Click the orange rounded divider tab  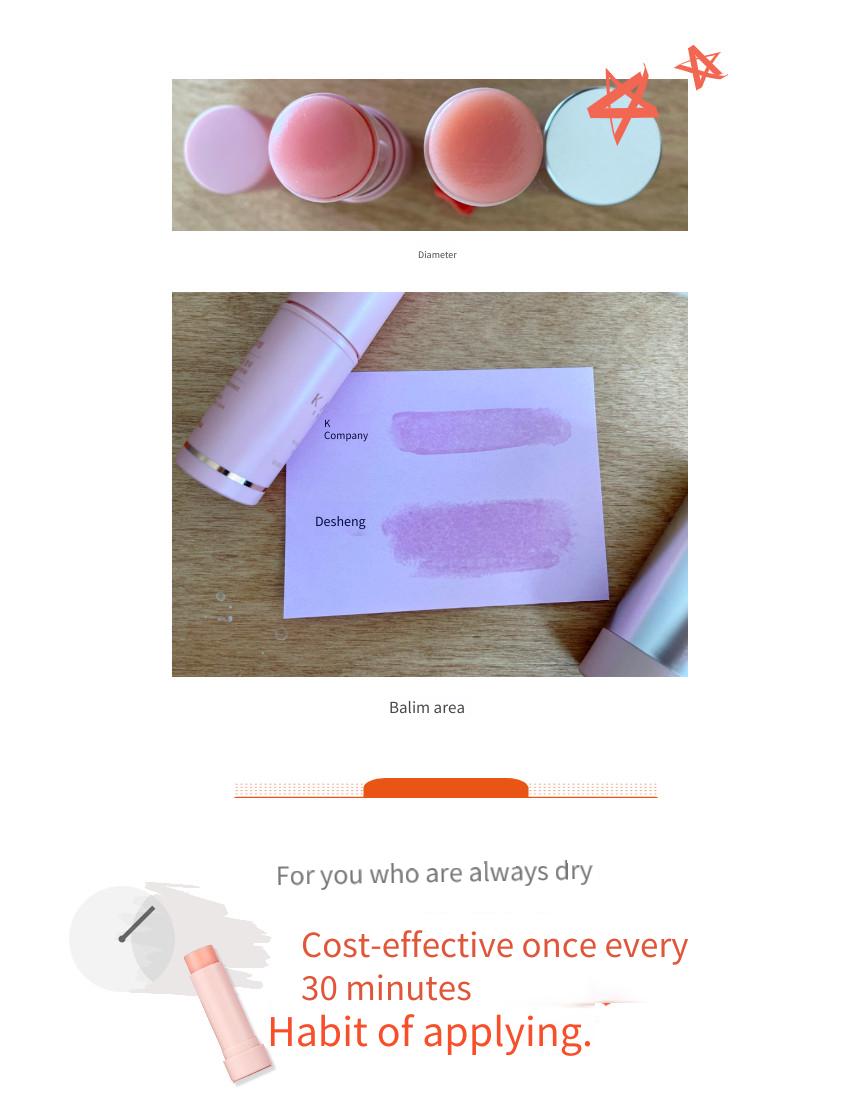coord(445,788)
